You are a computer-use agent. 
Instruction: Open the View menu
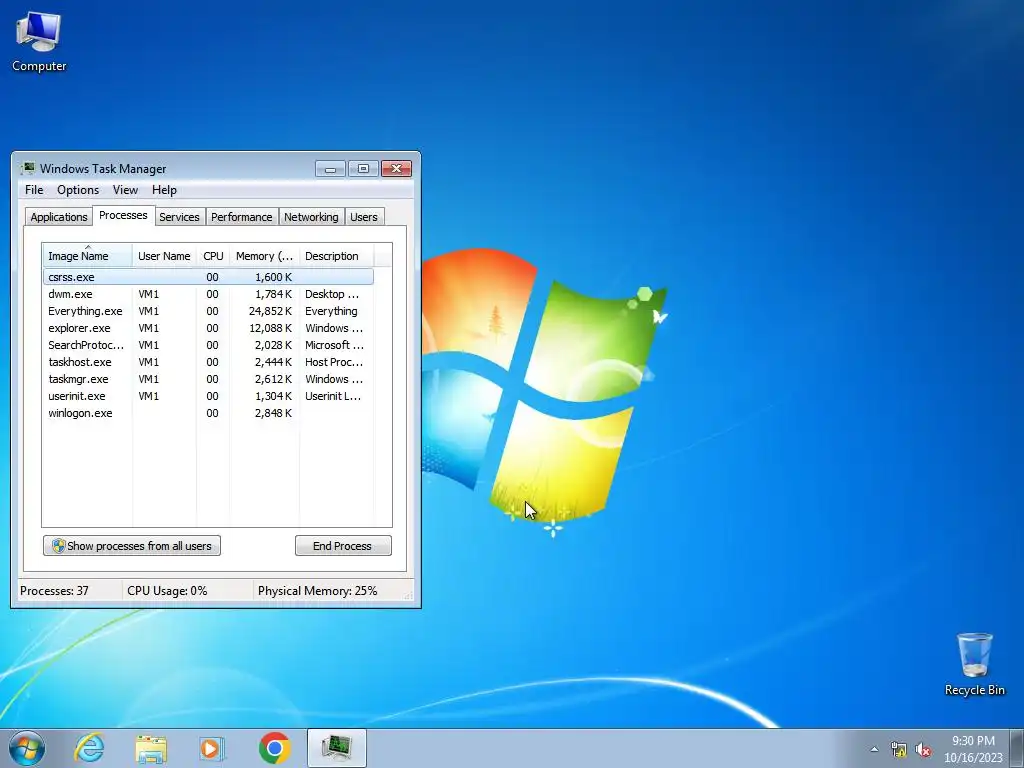125,190
